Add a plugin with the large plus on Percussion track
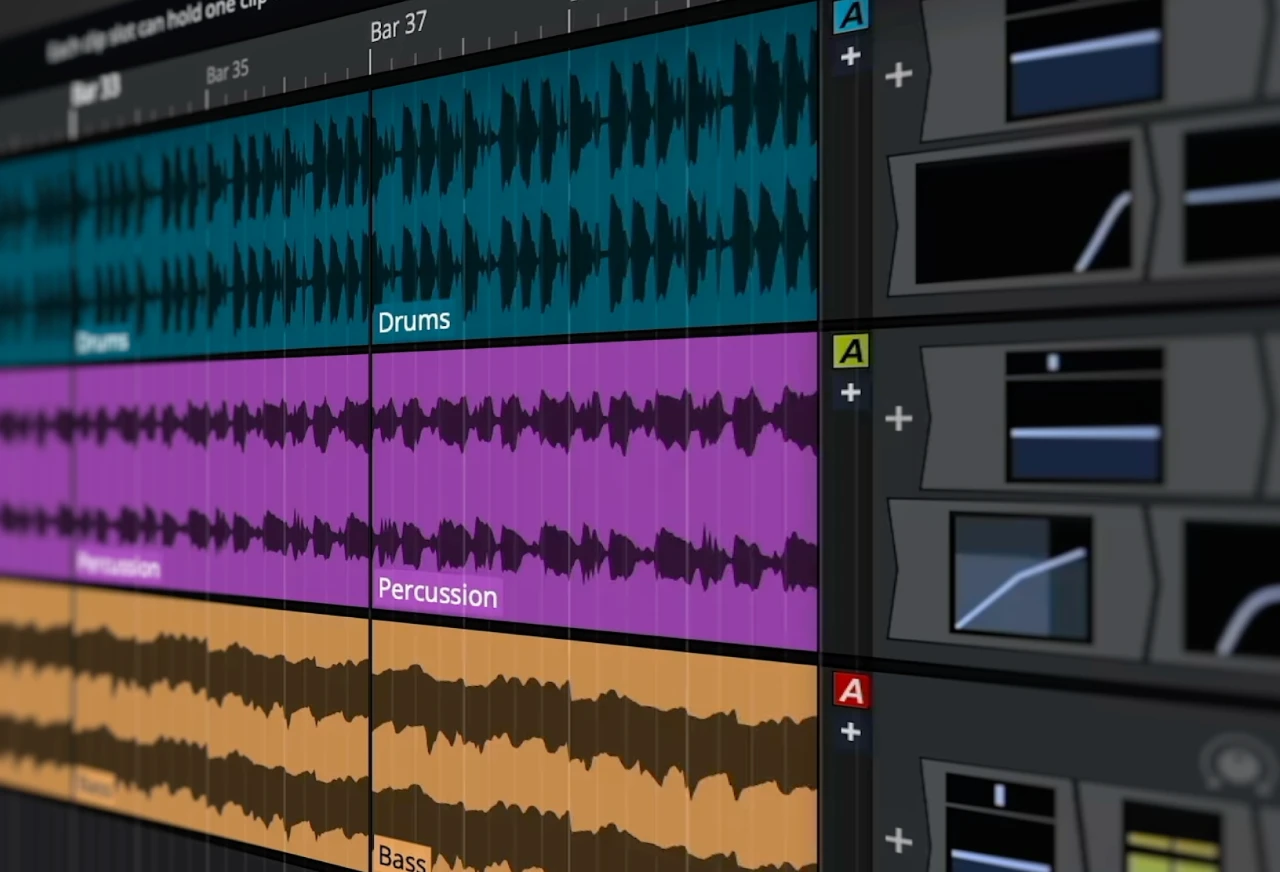Image resolution: width=1280 pixels, height=872 pixels. 899,418
